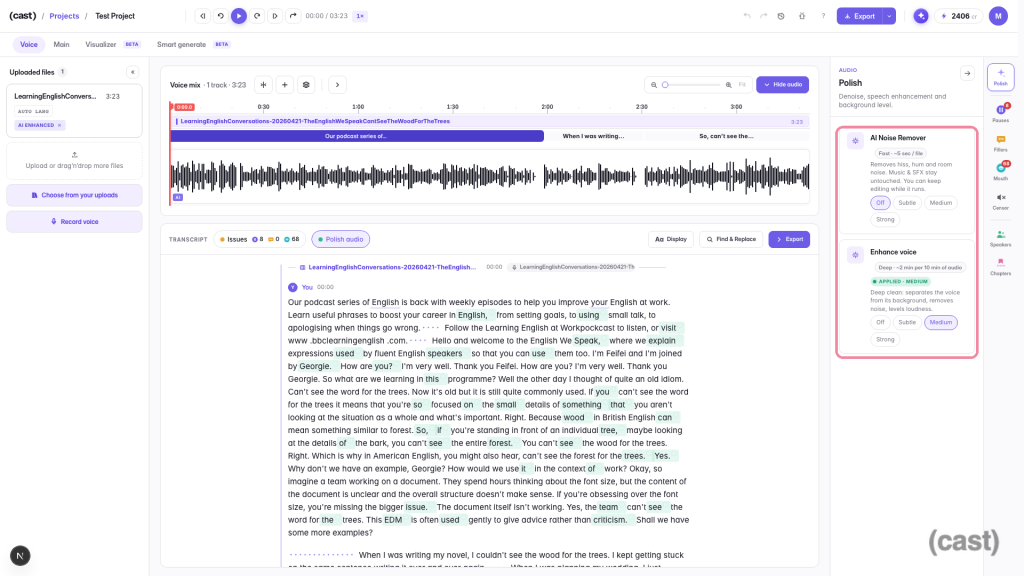Set AI Noise Remover to Strong
Viewport: 1024px width, 576px height.
885,219
